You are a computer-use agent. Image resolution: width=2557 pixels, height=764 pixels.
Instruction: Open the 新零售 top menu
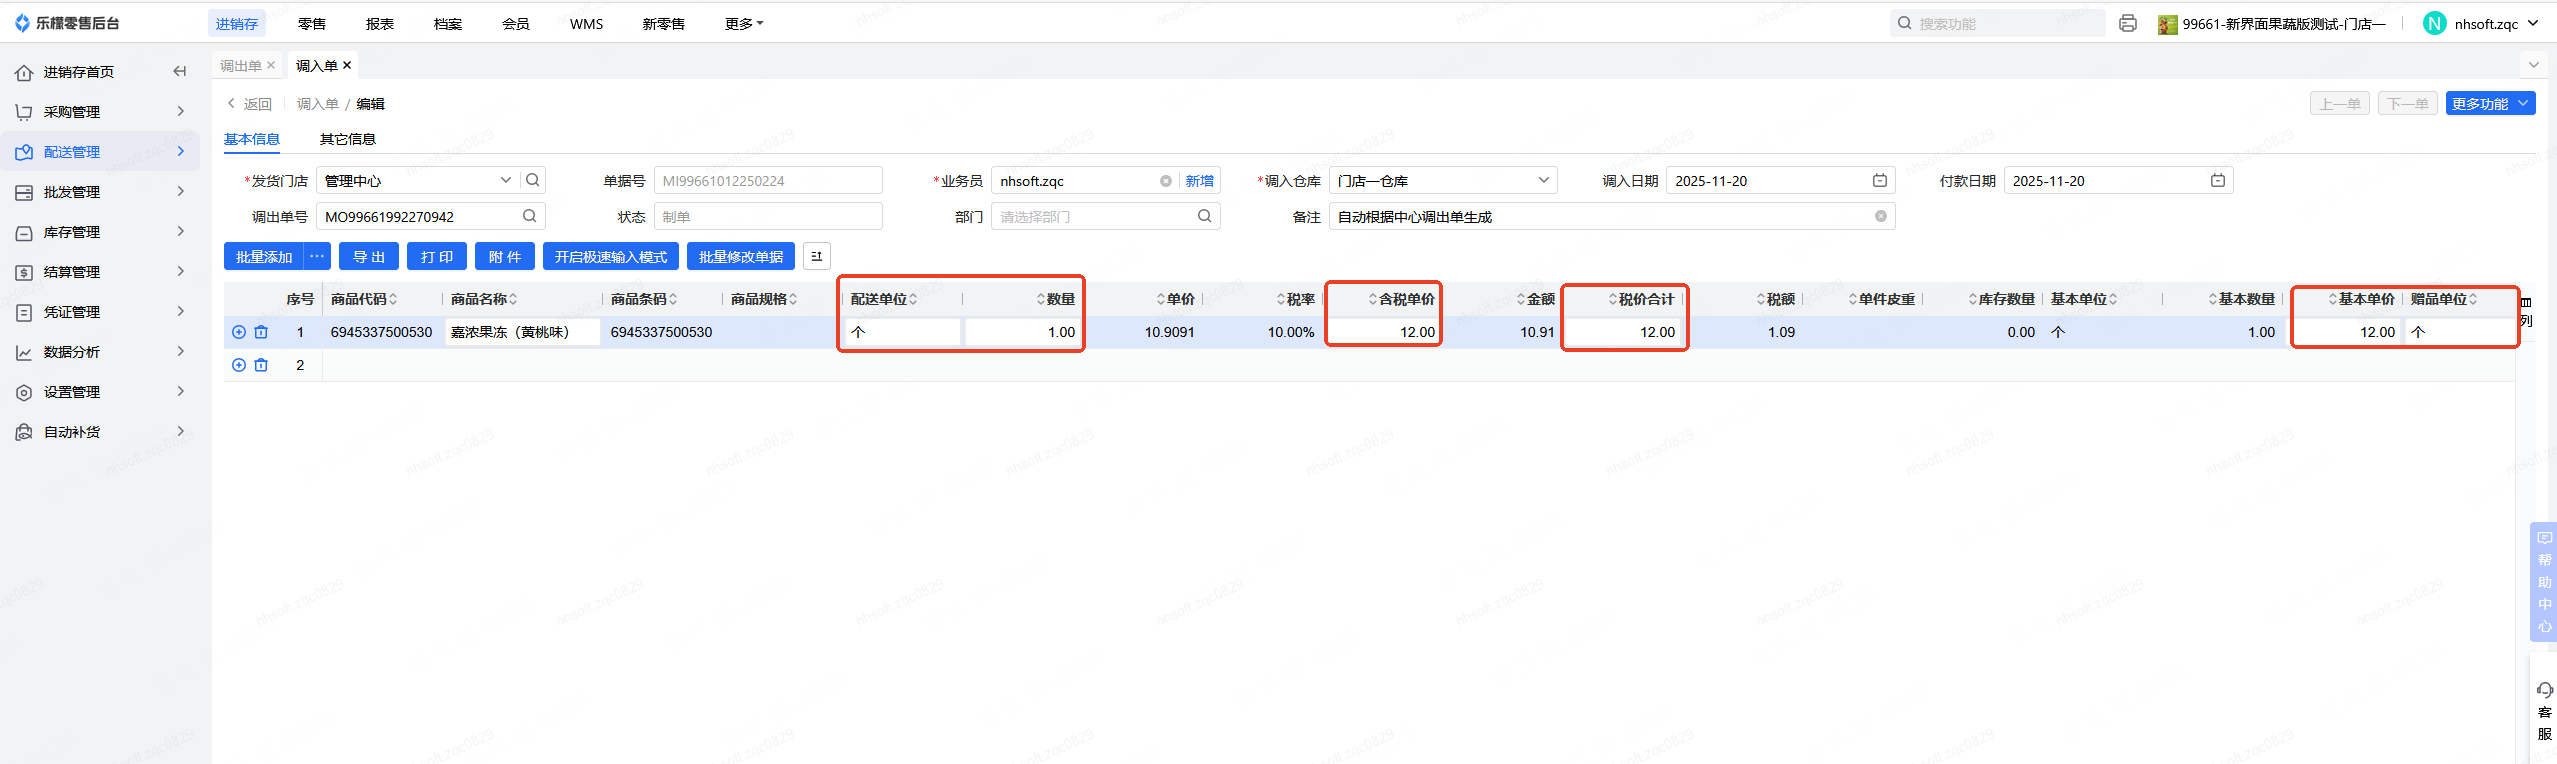point(663,23)
